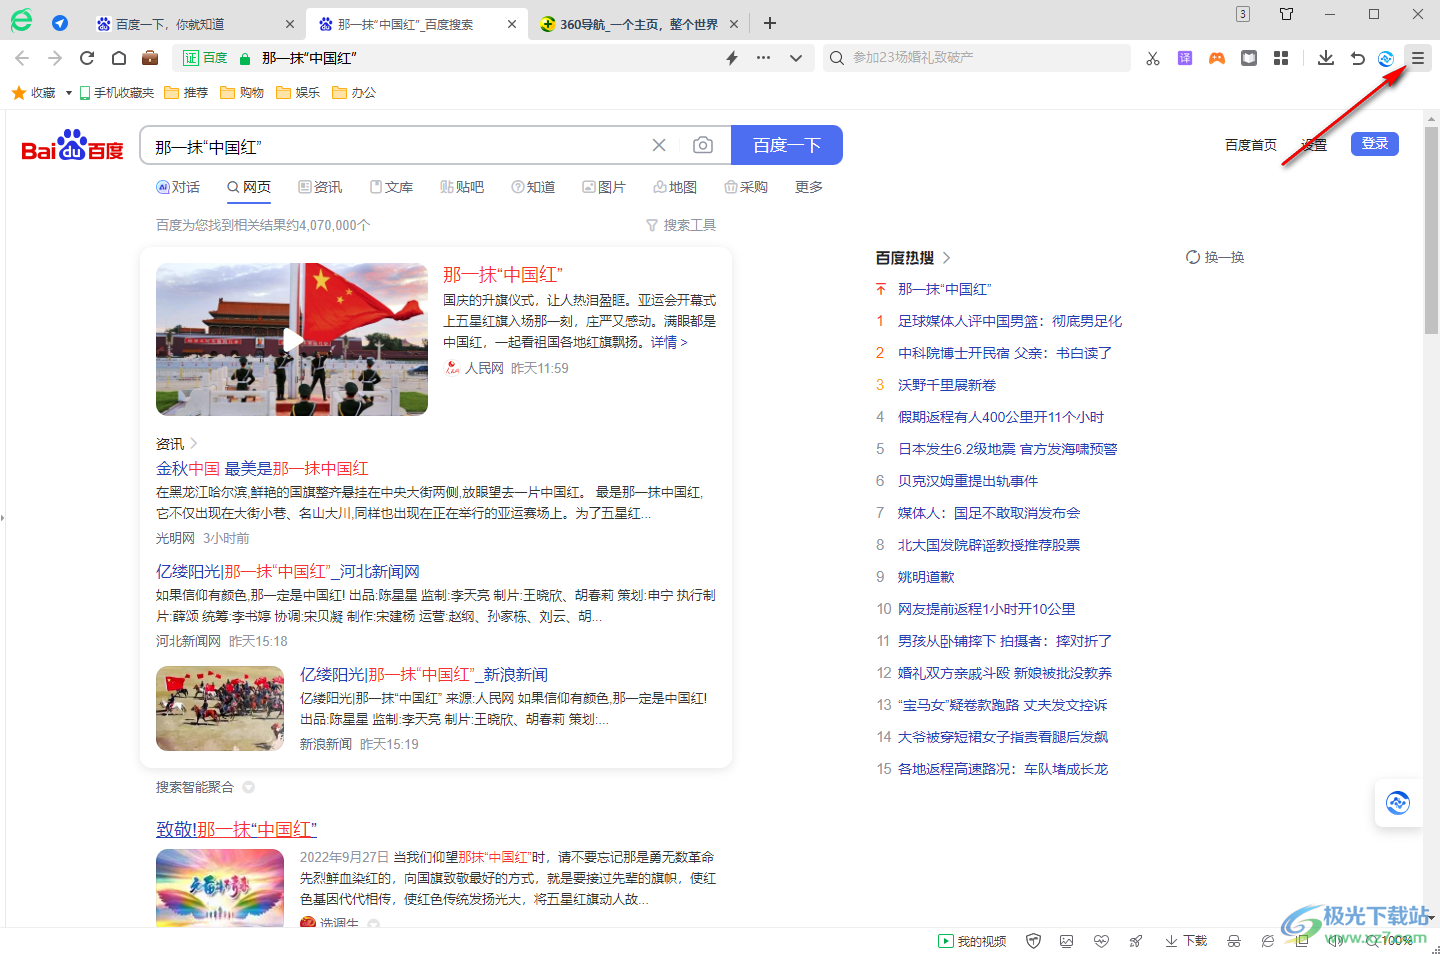The image size is (1440, 954).
Task: Select the 资讯 search category
Action: 320,187
